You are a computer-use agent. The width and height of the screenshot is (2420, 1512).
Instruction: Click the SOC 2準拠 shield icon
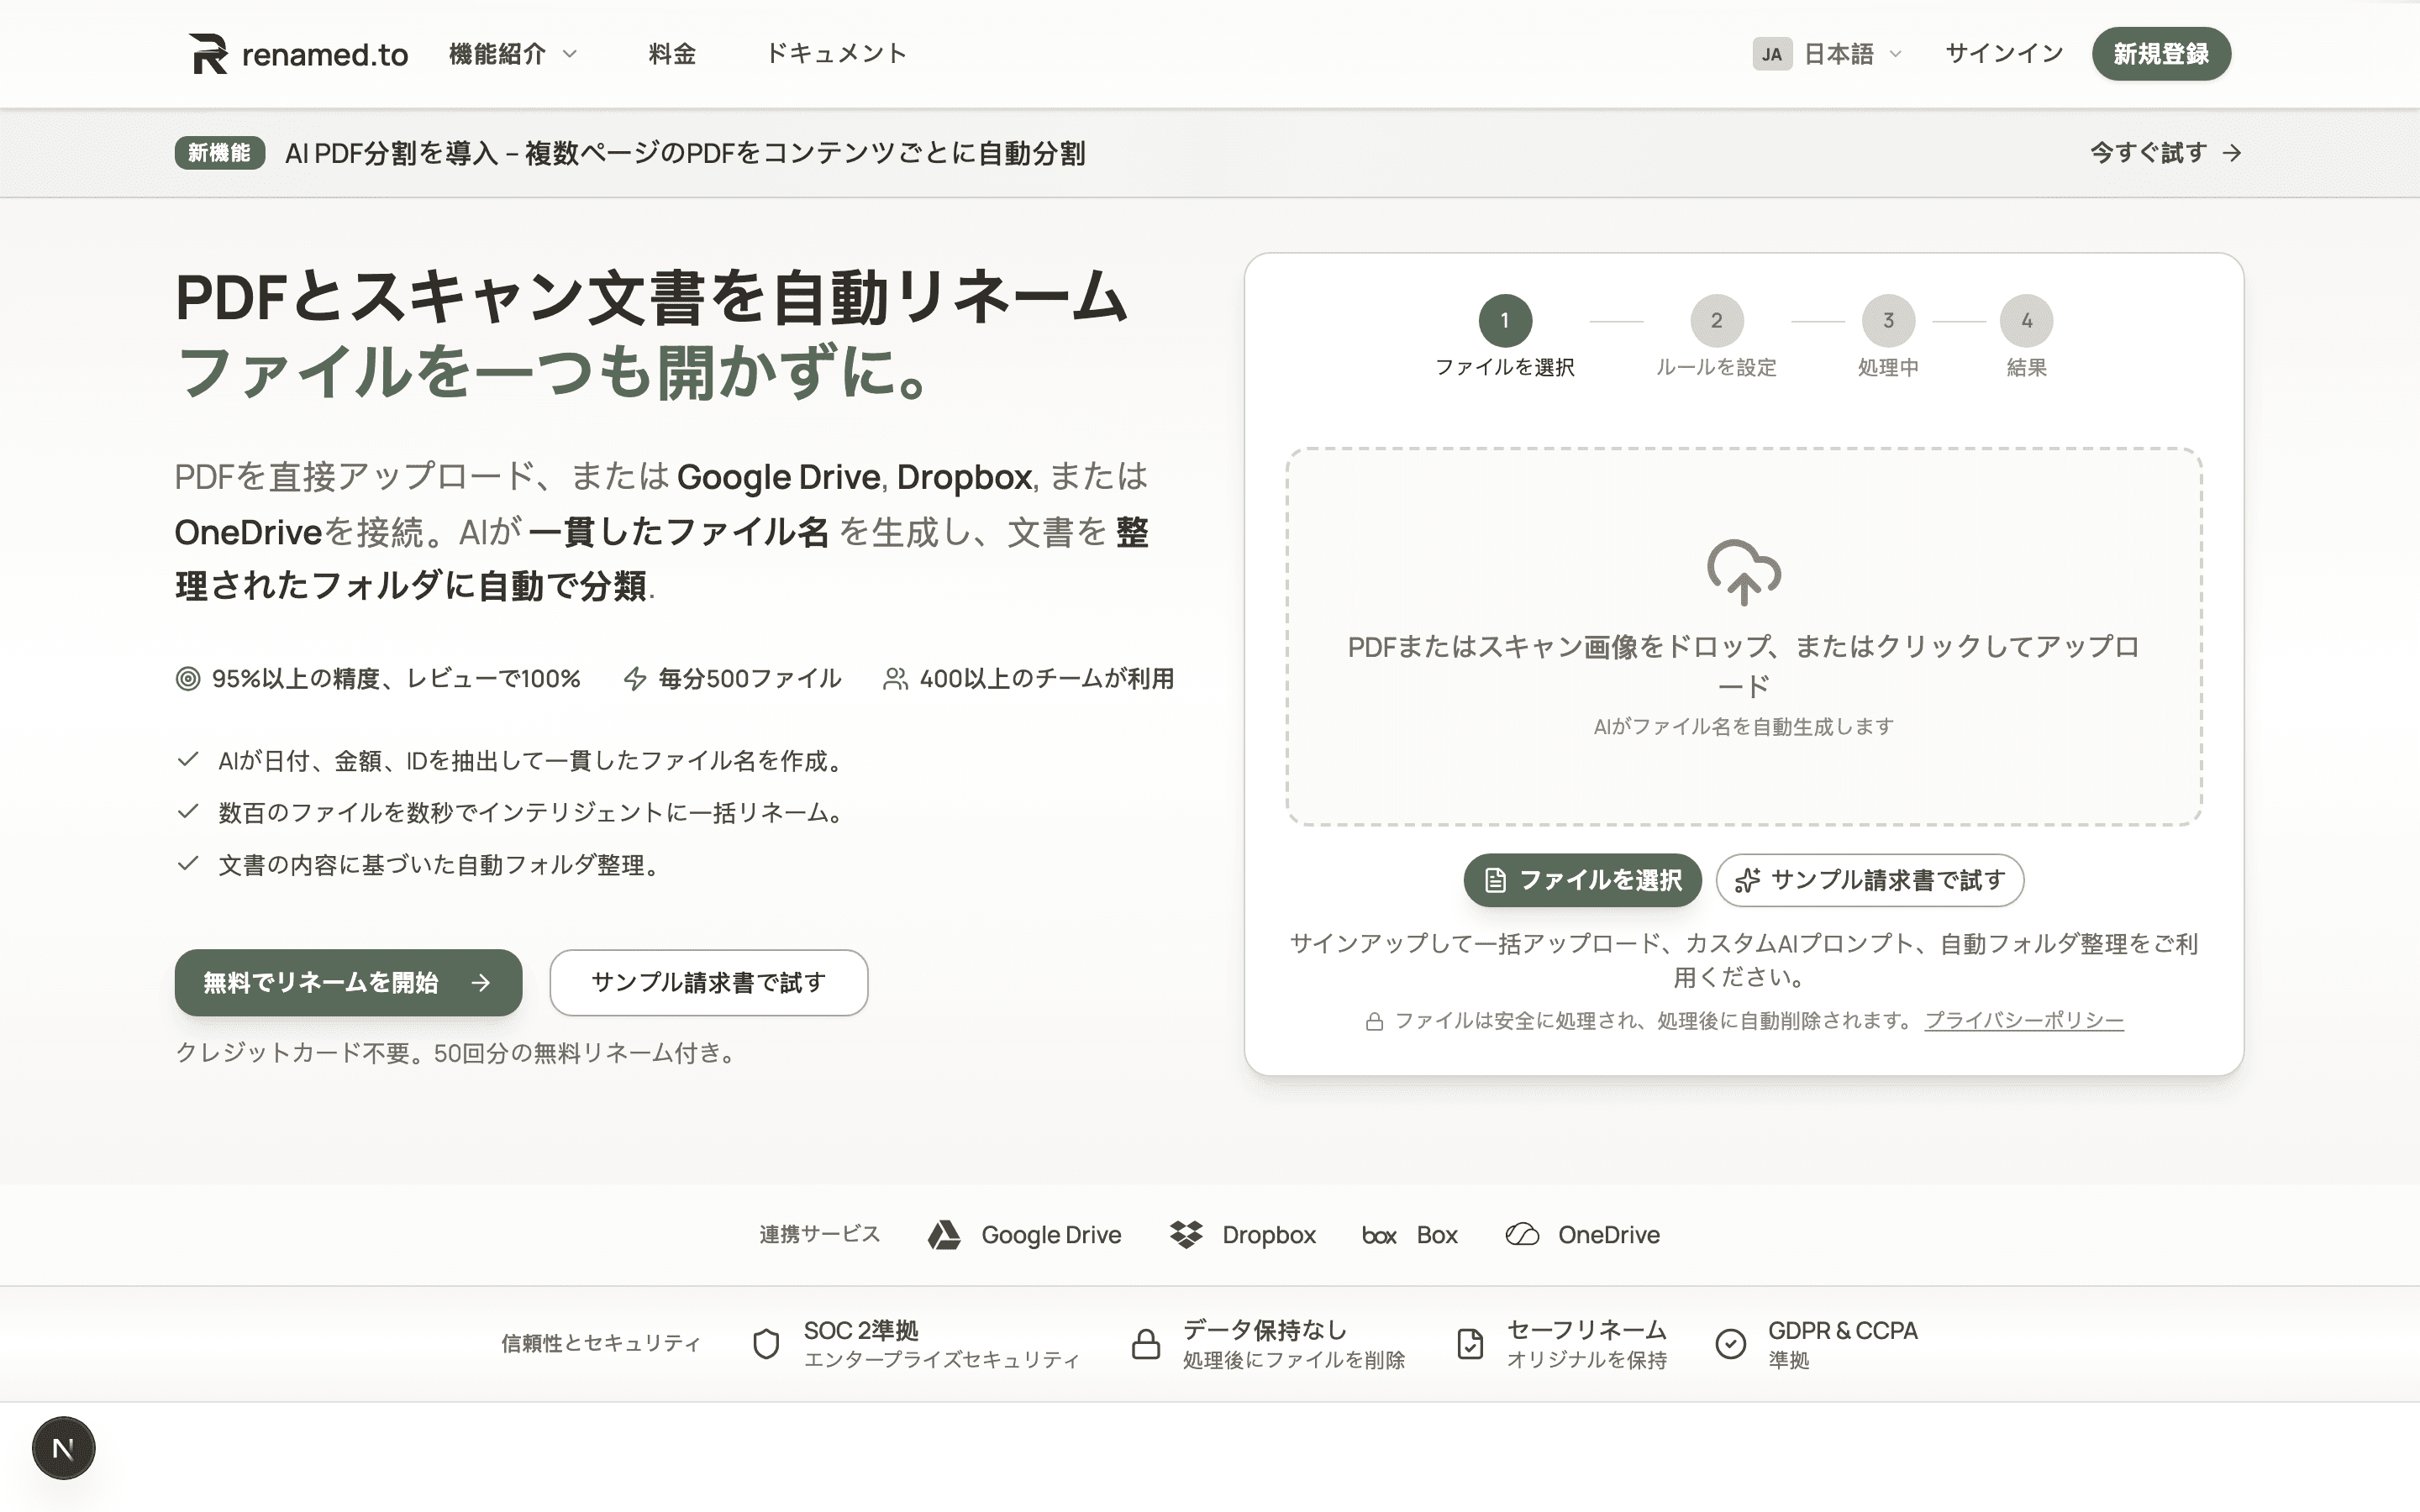click(766, 1344)
